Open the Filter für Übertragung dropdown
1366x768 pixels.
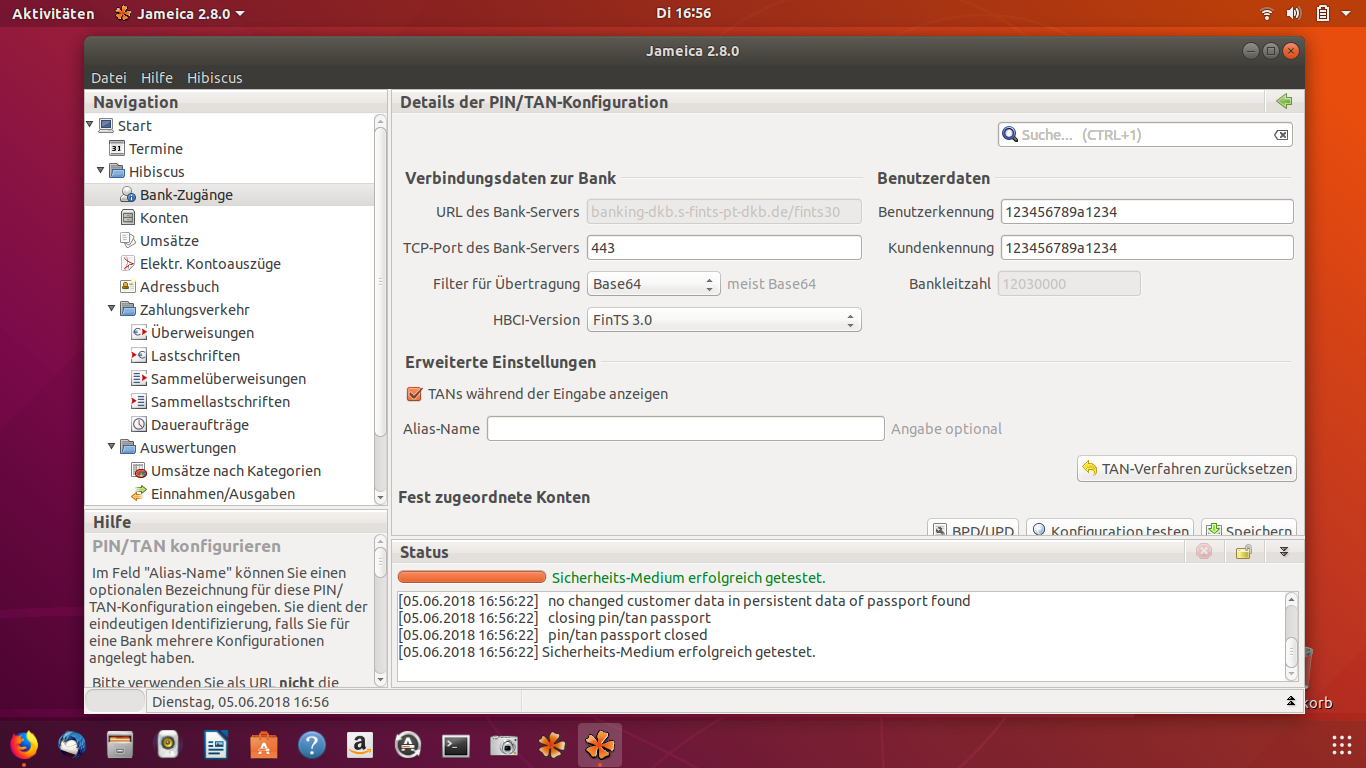click(x=654, y=284)
